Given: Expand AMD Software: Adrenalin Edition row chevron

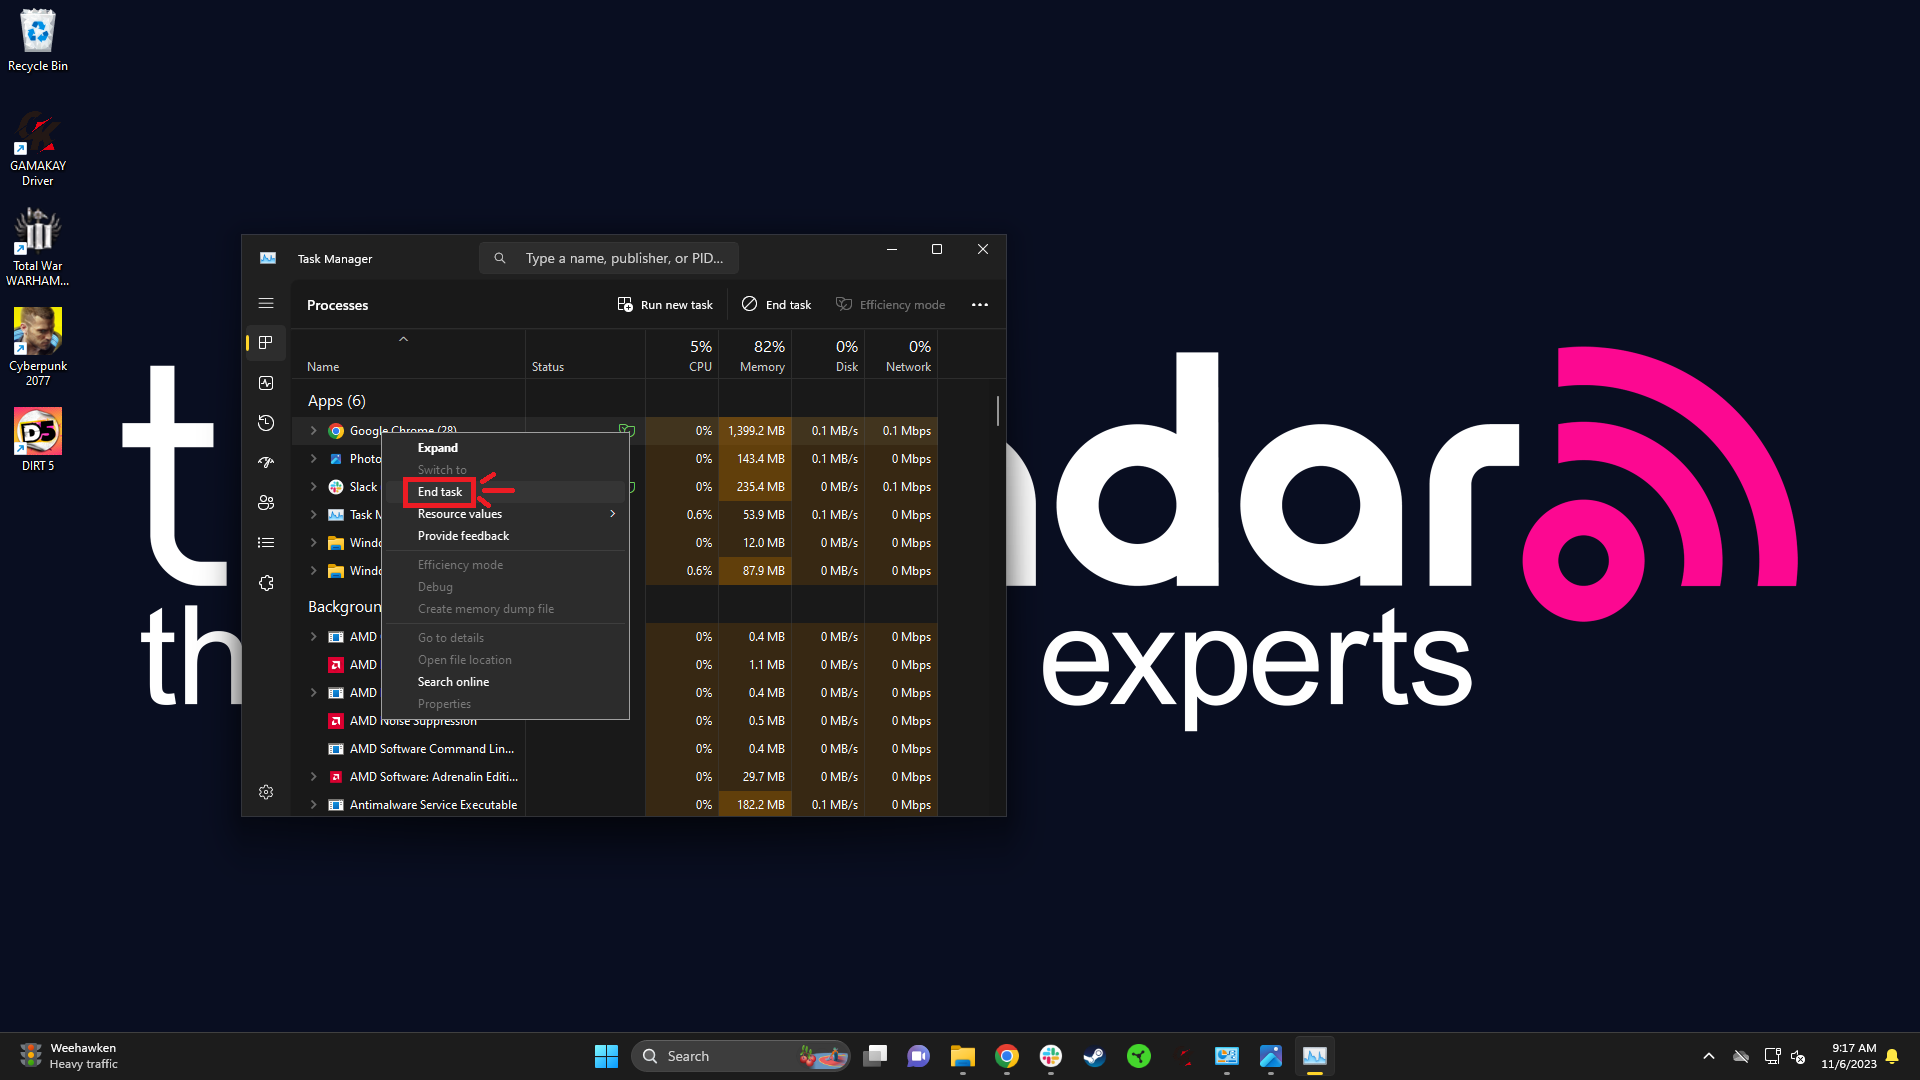Looking at the screenshot, I should (313, 777).
